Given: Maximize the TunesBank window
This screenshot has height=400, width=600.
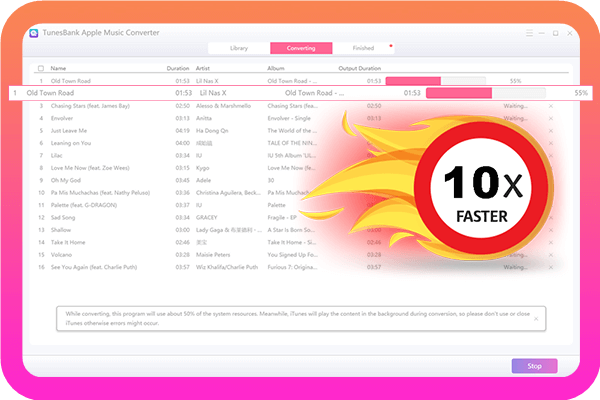Looking at the screenshot, I should click(556, 33).
